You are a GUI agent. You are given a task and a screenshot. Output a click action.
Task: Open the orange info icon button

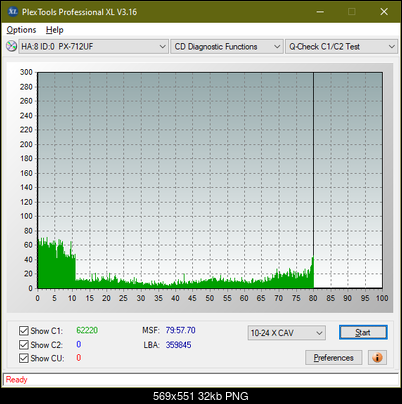377,358
